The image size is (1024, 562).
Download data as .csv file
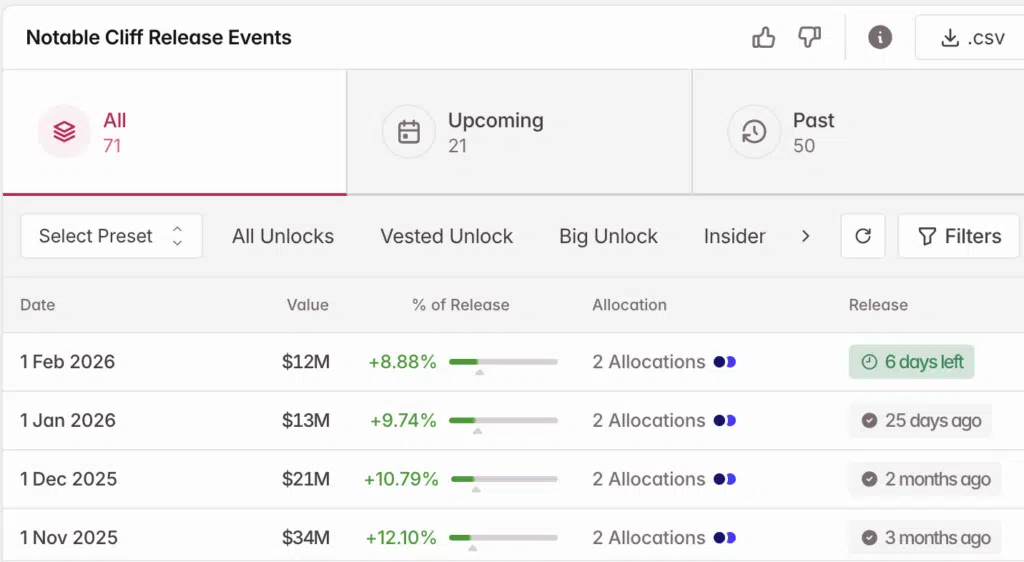(x=970, y=38)
